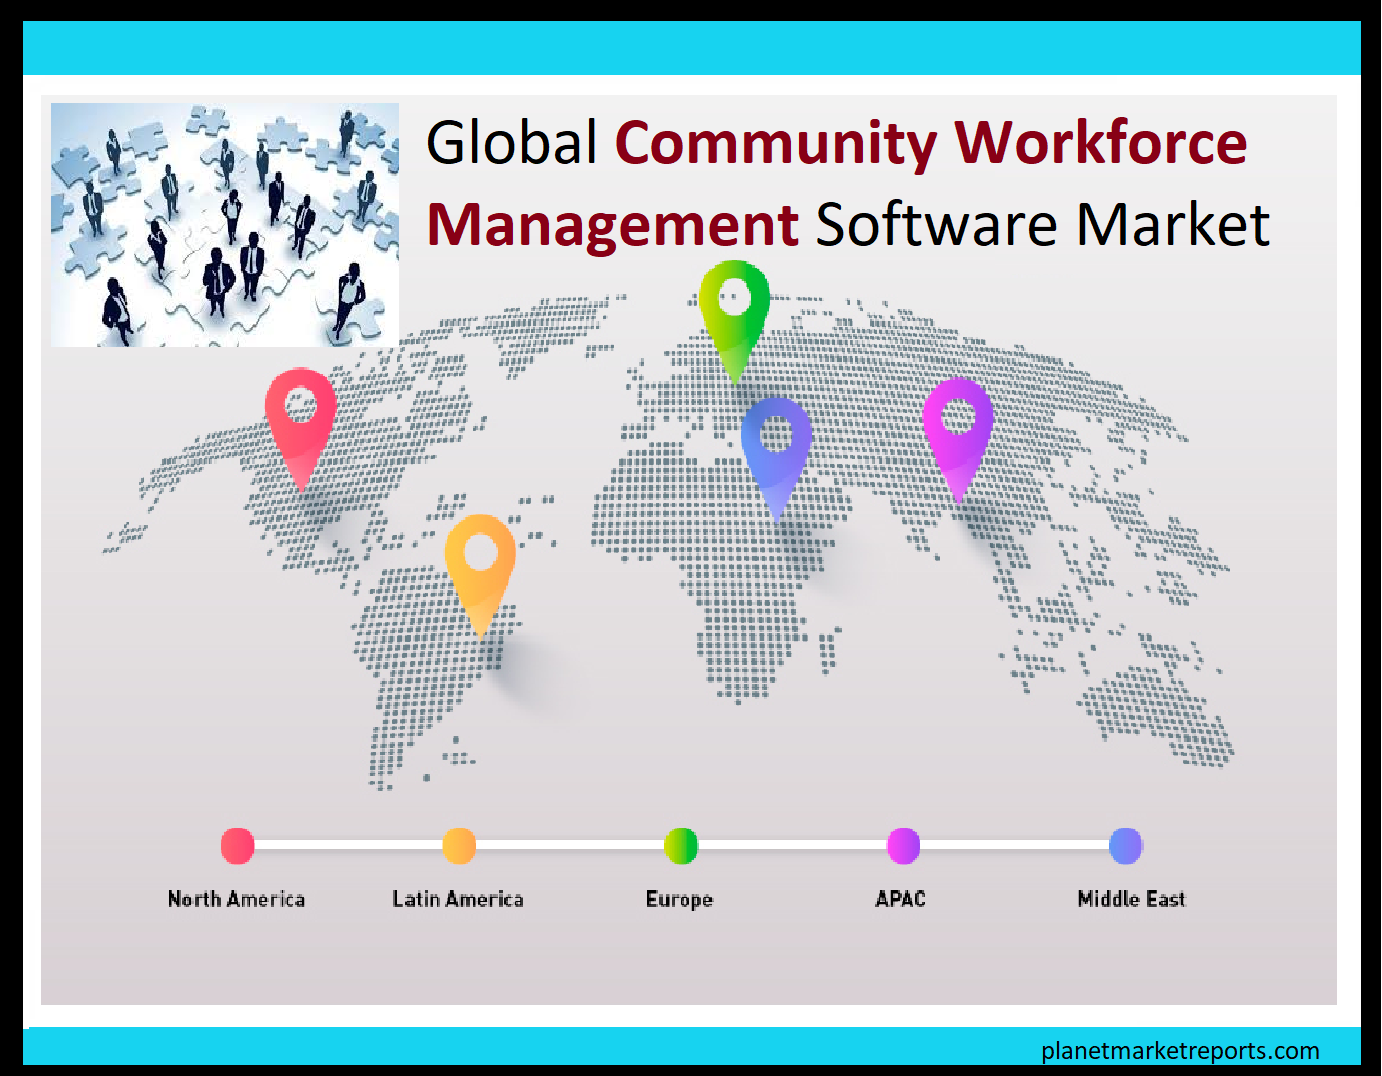Open the planetmarketreports.com link
The image size is (1382, 1076).
pos(1180,1051)
